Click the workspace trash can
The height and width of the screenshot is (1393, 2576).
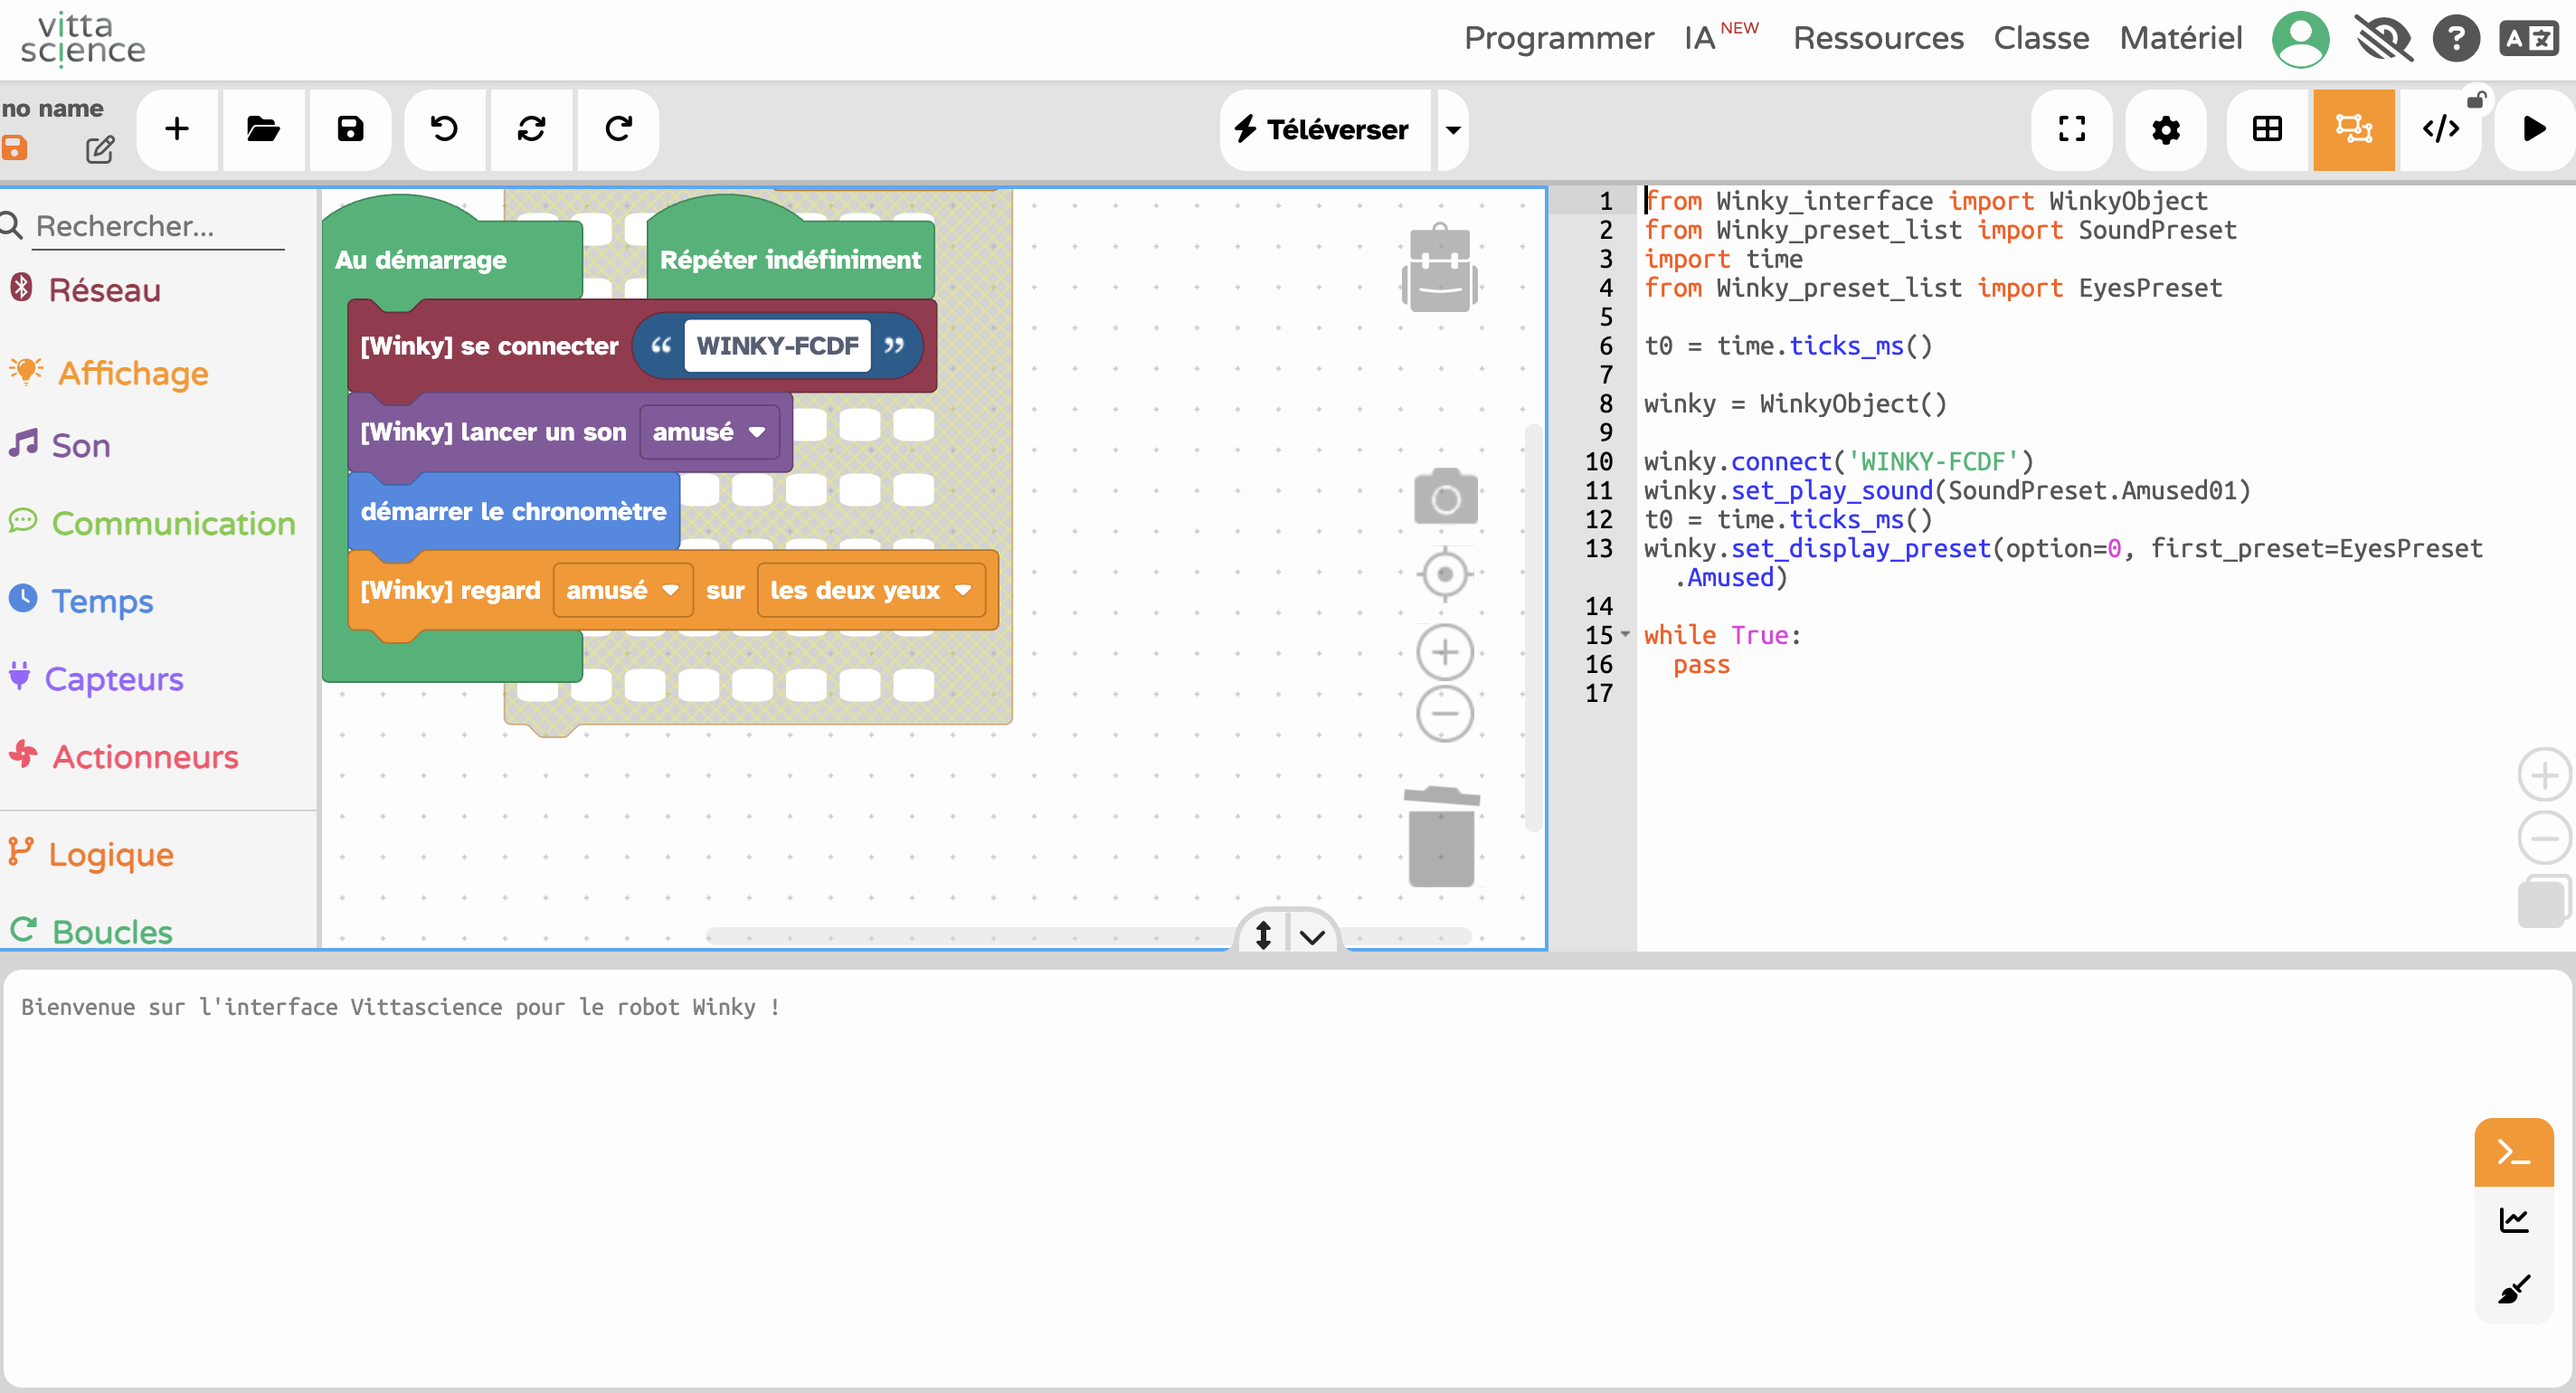click(1441, 837)
